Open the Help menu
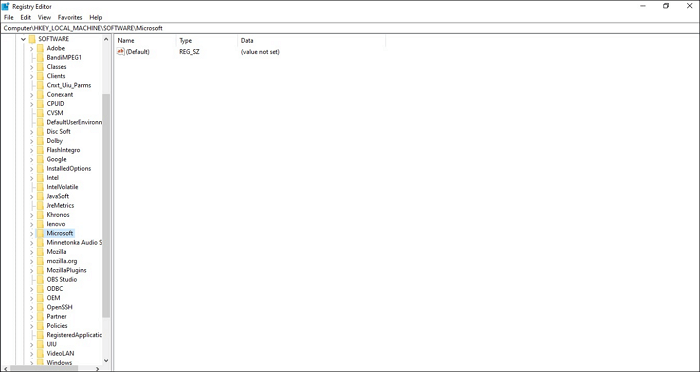The width and height of the screenshot is (700, 372). coord(96,17)
